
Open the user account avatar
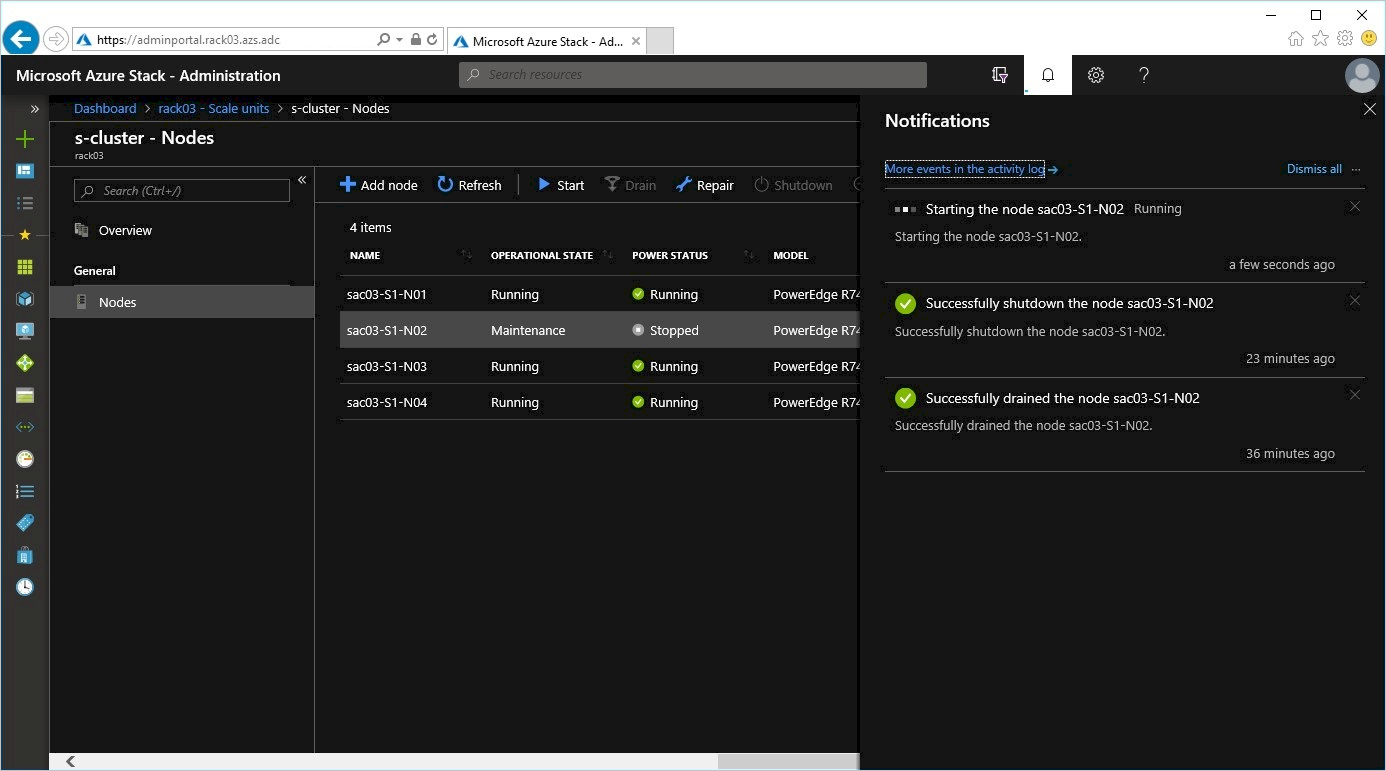tap(1362, 75)
